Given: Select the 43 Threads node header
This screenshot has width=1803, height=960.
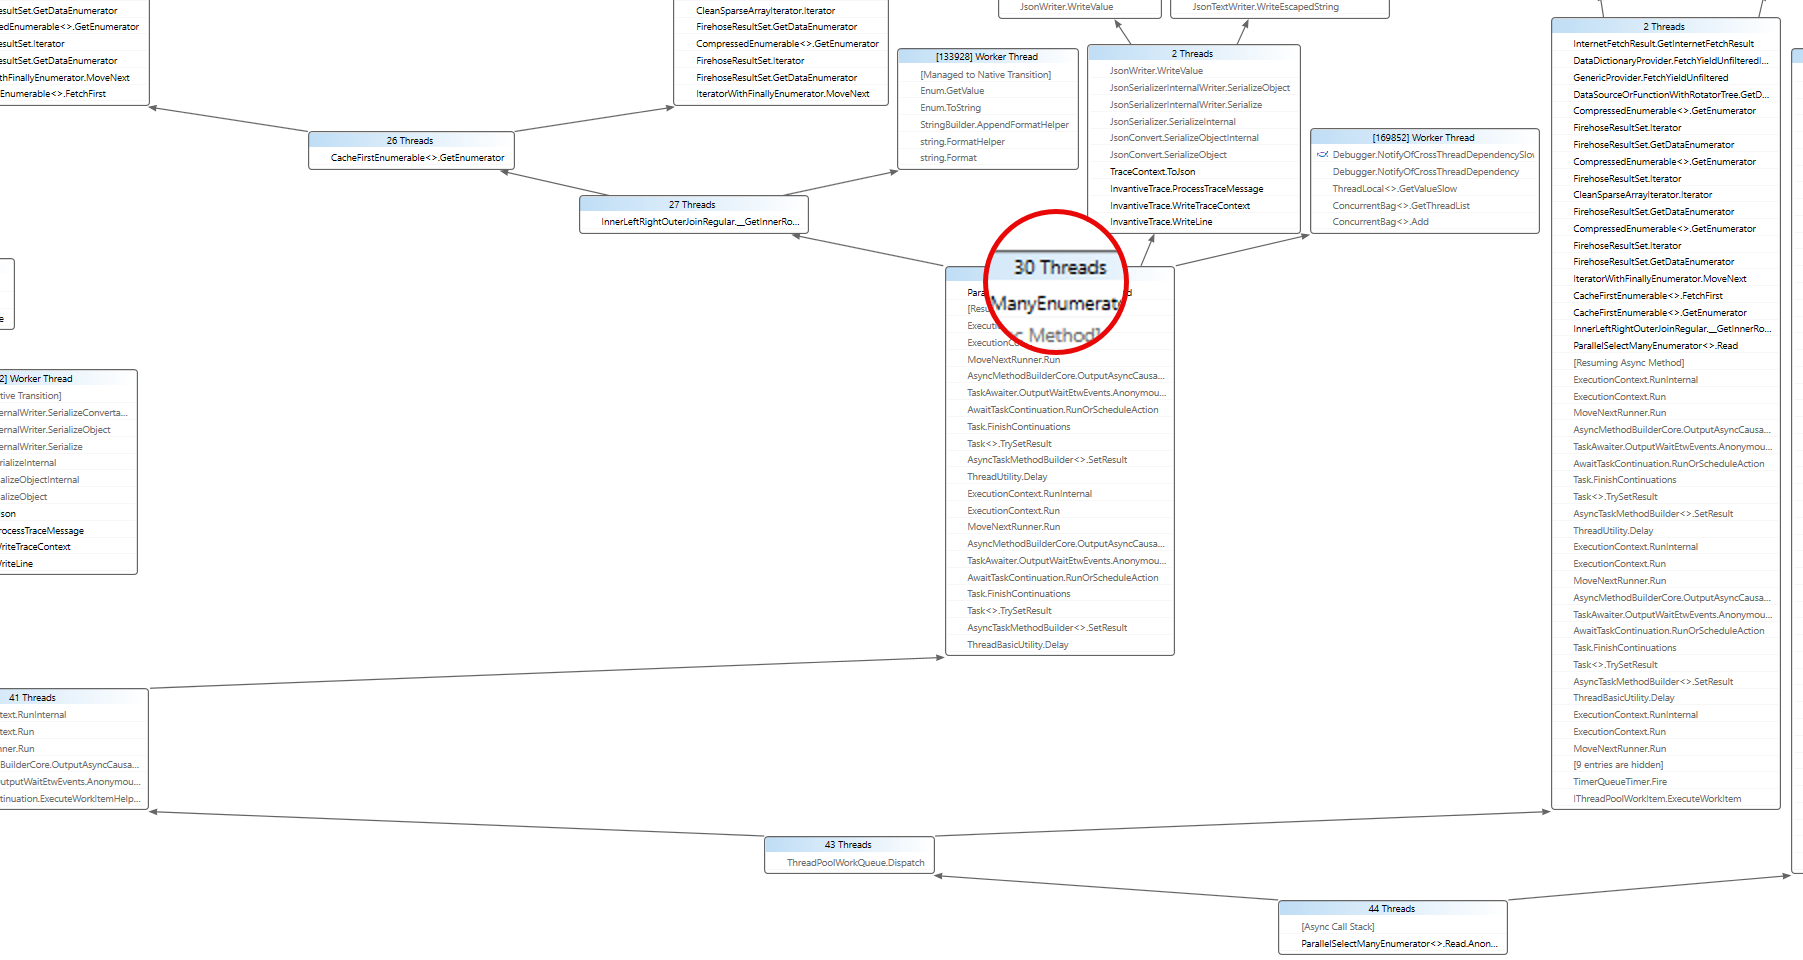Looking at the screenshot, I should click(x=848, y=845).
